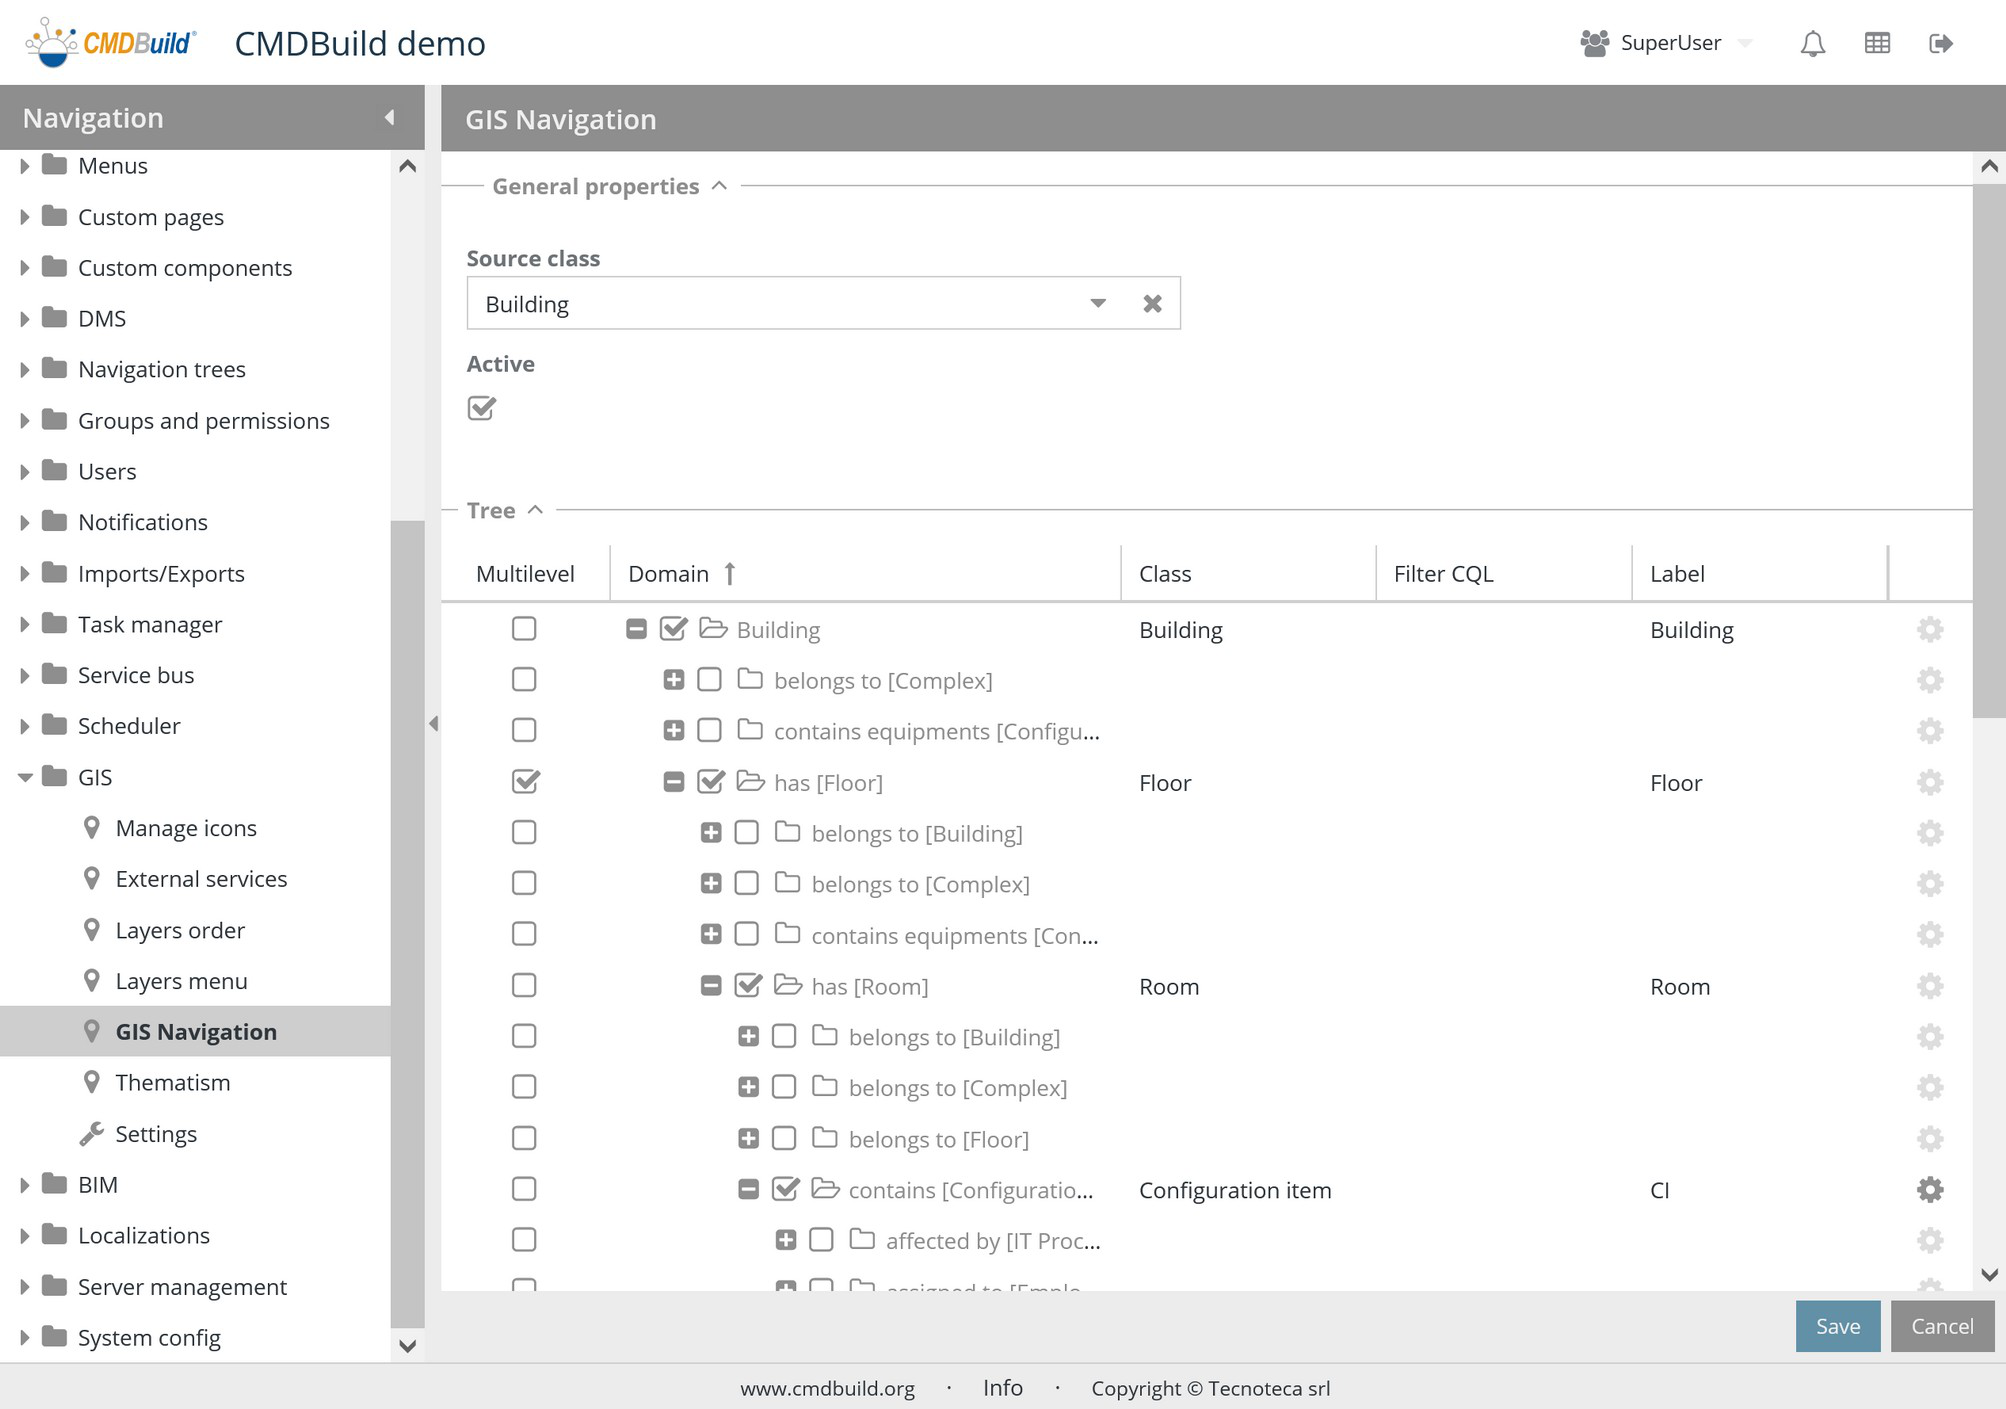Click the Settings wrench icon

92,1134
